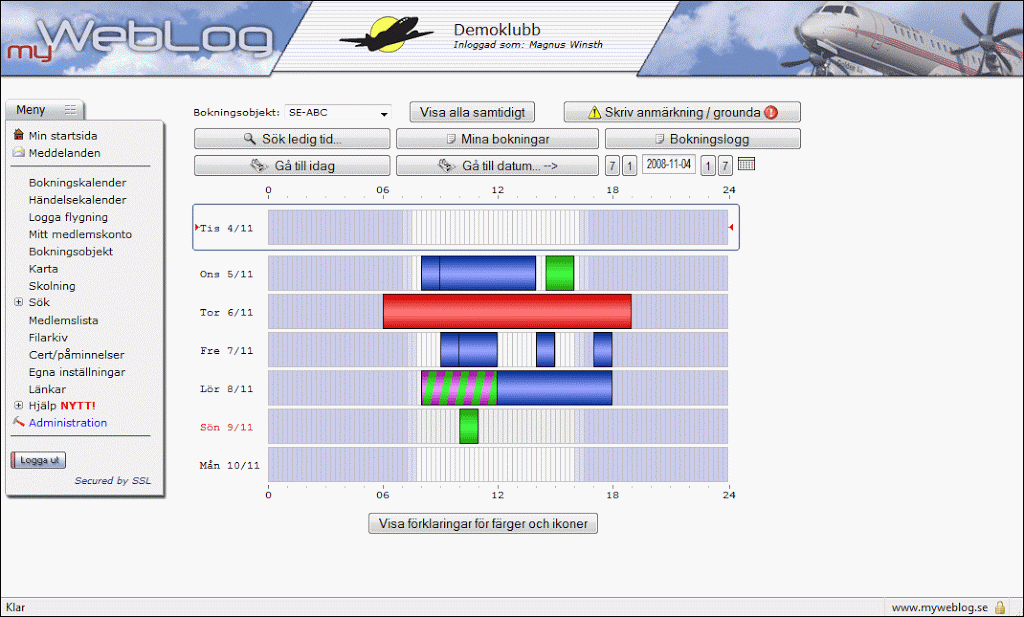The width and height of the screenshot is (1024, 617).
Task: Open Egna inställningar menu item
Action: click(x=77, y=372)
